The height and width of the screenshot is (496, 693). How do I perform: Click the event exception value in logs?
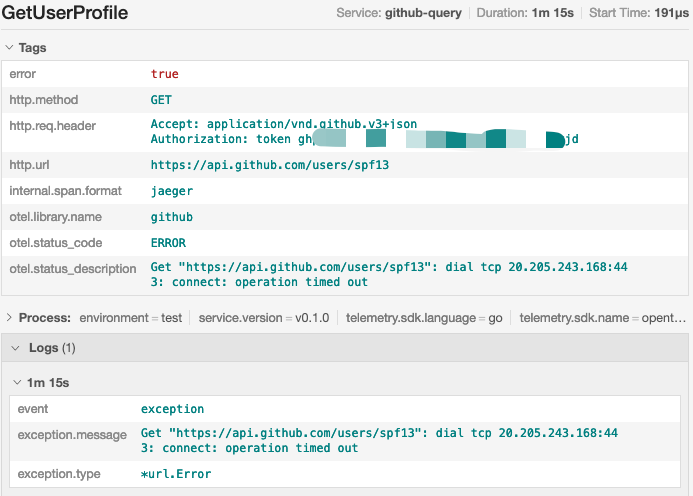(x=172, y=409)
